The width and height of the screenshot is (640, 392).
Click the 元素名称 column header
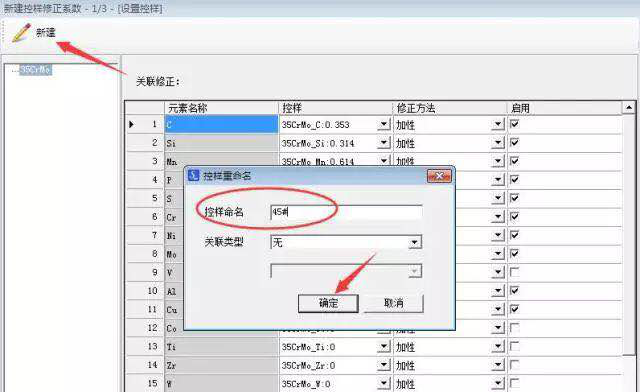click(x=221, y=108)
